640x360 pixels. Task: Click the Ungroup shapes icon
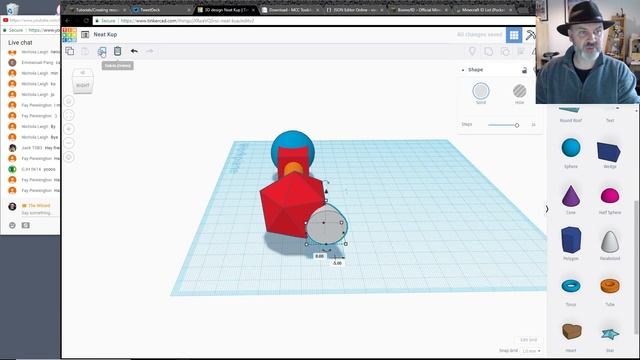pos(505,51)
